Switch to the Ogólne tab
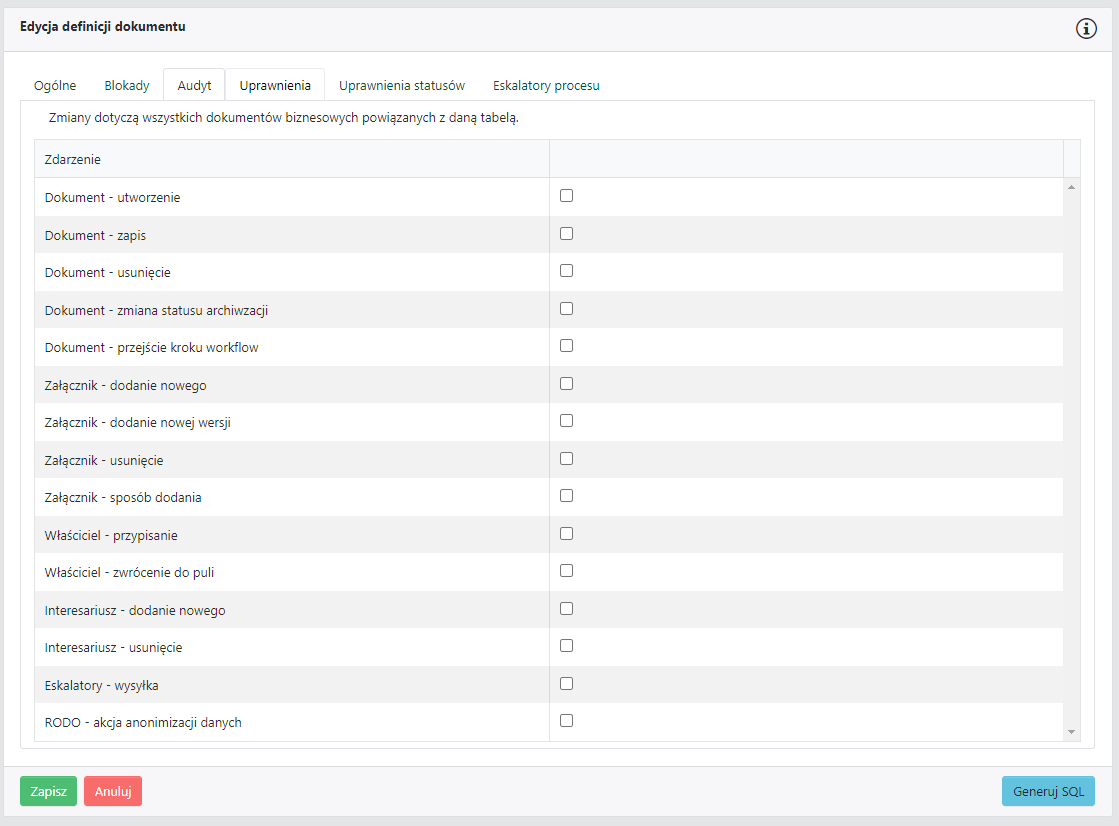Image resolution: width=1119 pixels, height=826 pixels. (x=55, y=85)
